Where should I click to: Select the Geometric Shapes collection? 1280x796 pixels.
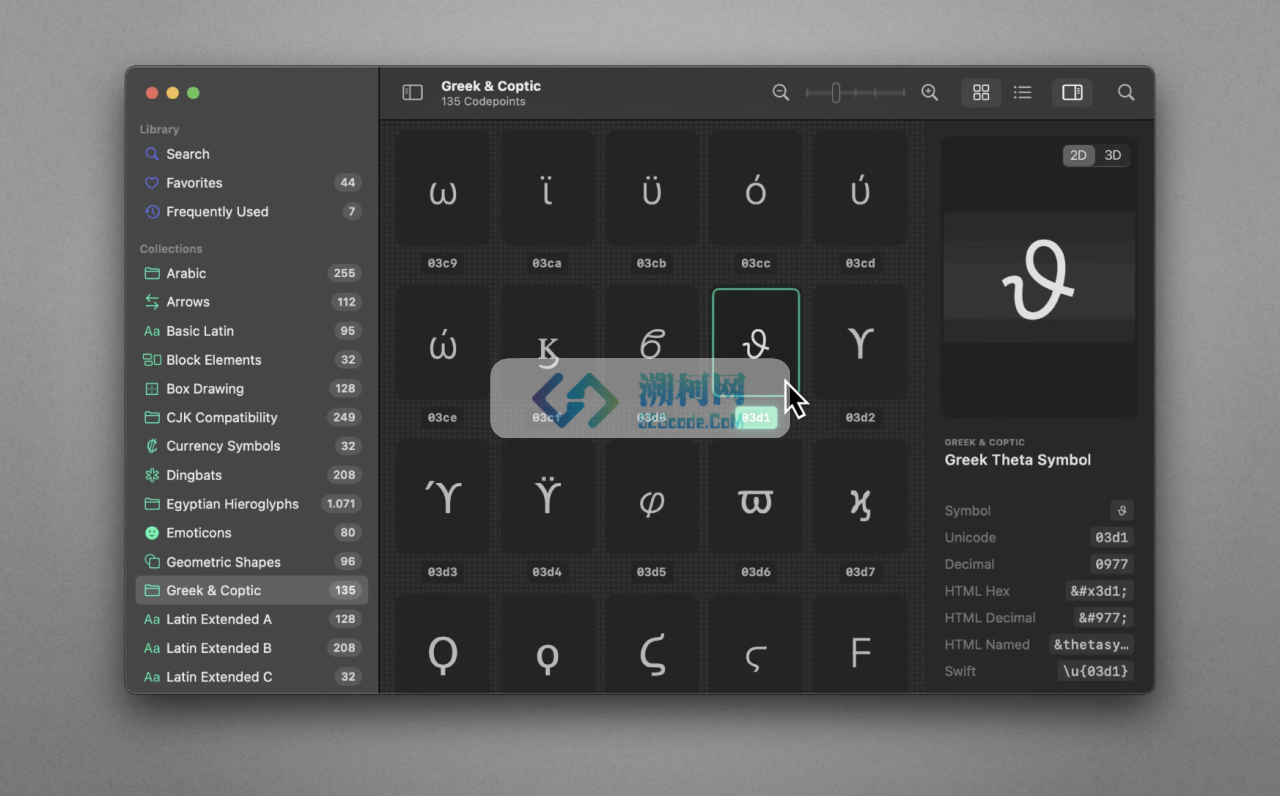[x=251, y=562]
